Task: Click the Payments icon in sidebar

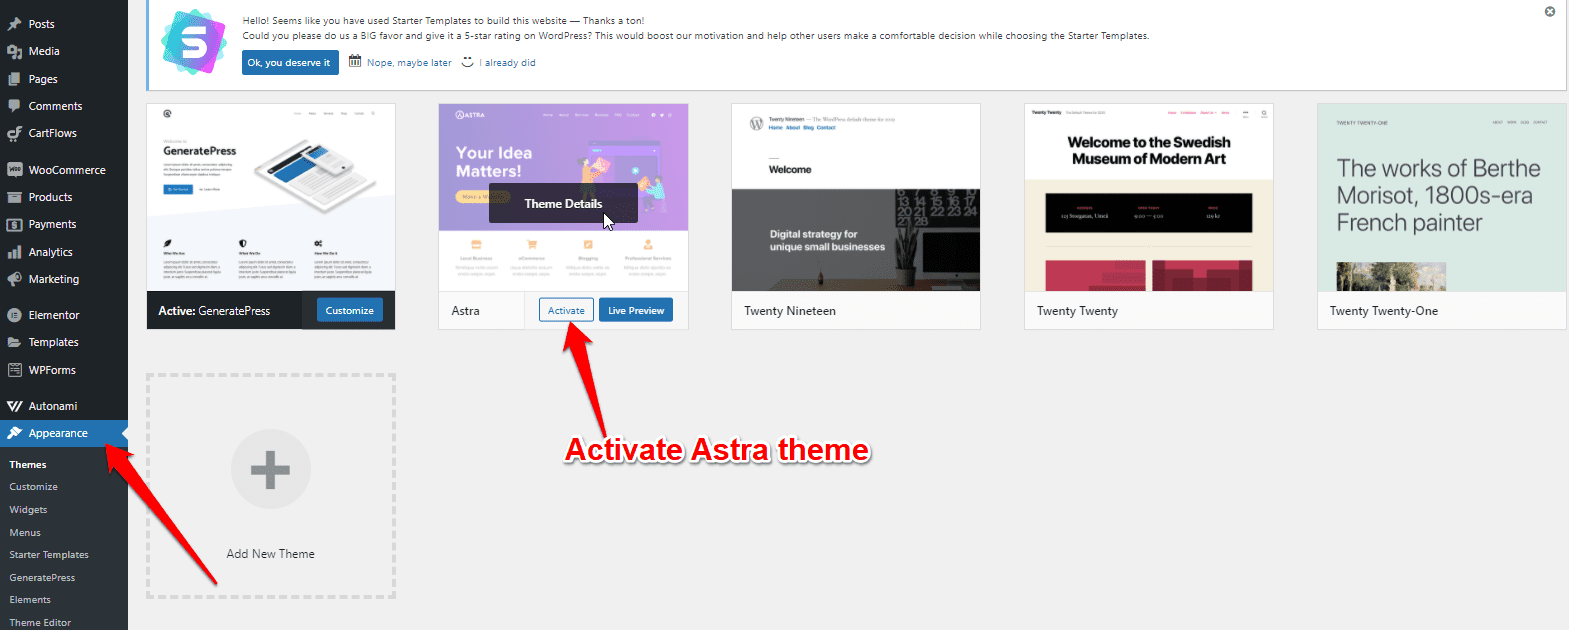Action: (14, 224)
